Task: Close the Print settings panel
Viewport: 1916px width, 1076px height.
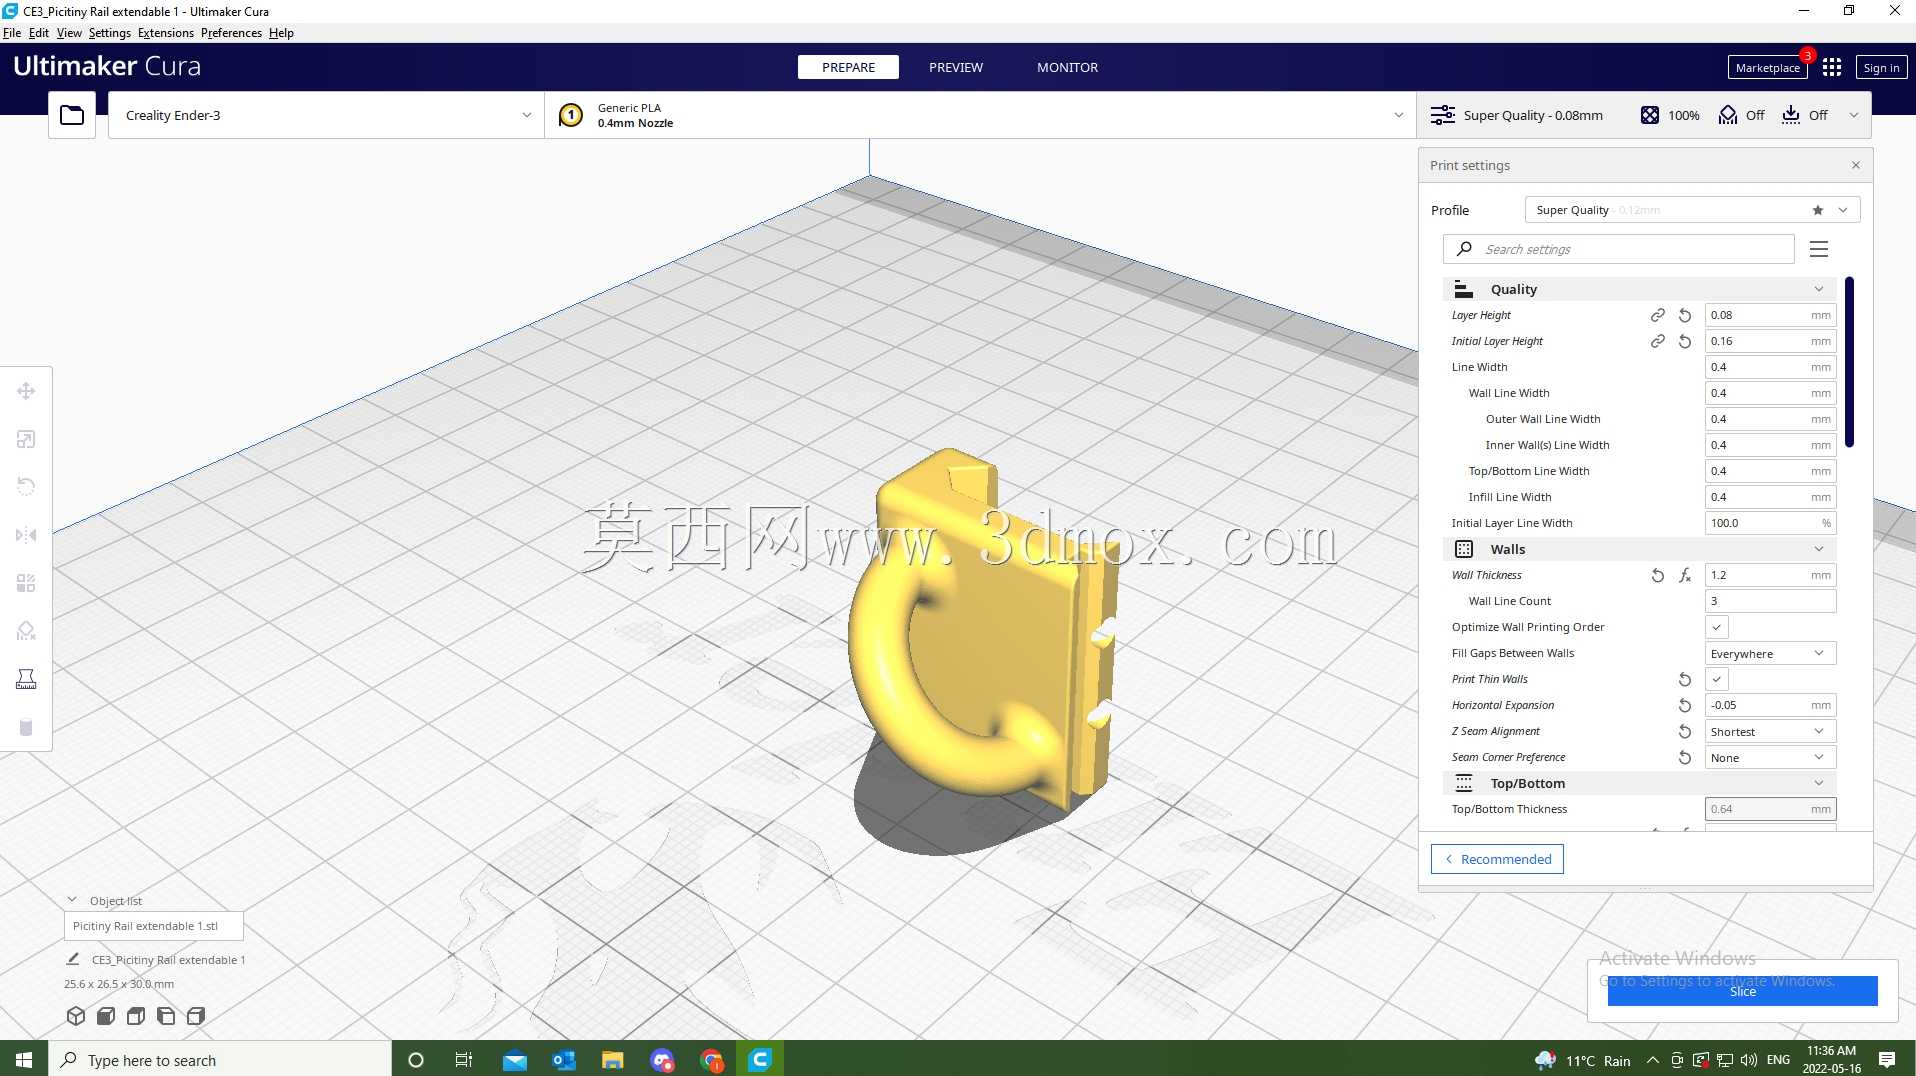Action: 1856,165
